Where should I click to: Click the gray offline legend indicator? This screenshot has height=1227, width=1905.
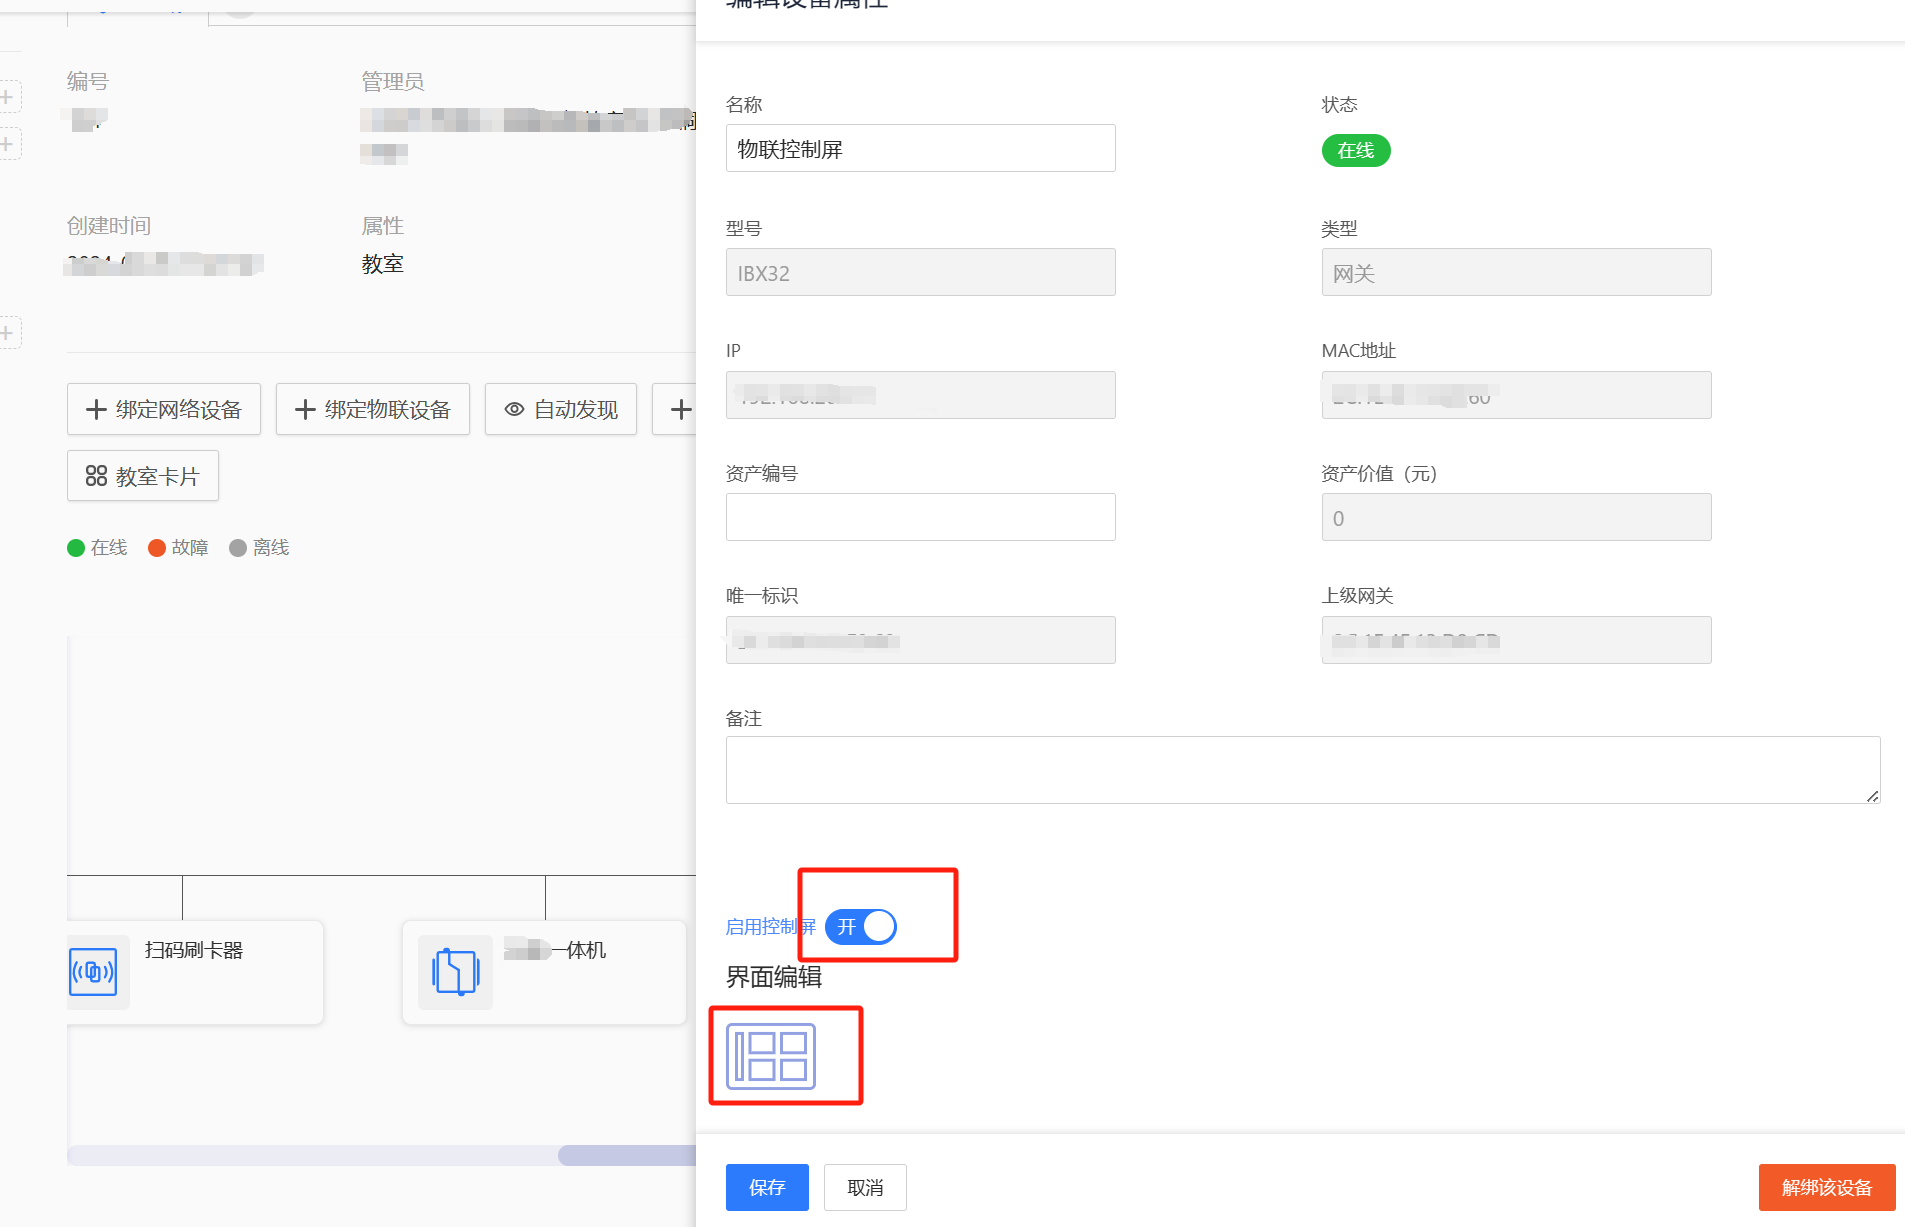pos(238,548)
